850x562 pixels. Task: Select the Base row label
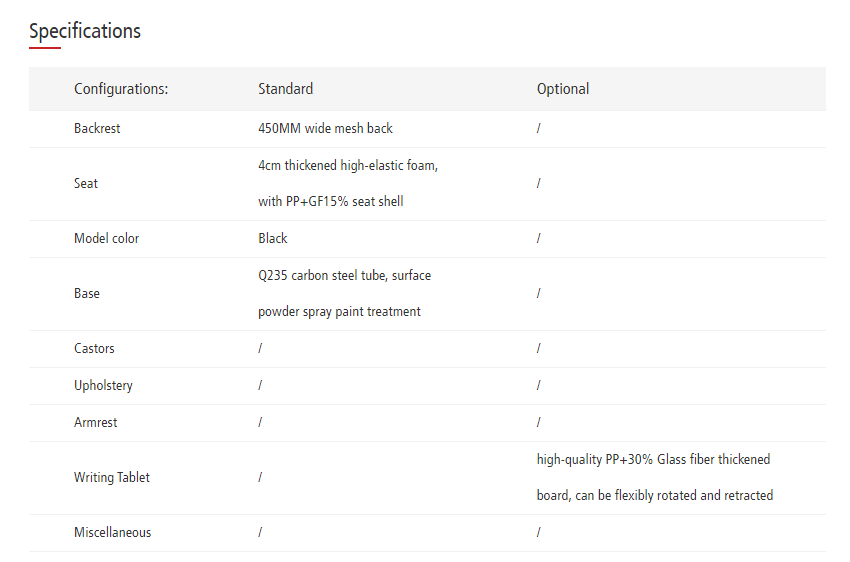87,294
